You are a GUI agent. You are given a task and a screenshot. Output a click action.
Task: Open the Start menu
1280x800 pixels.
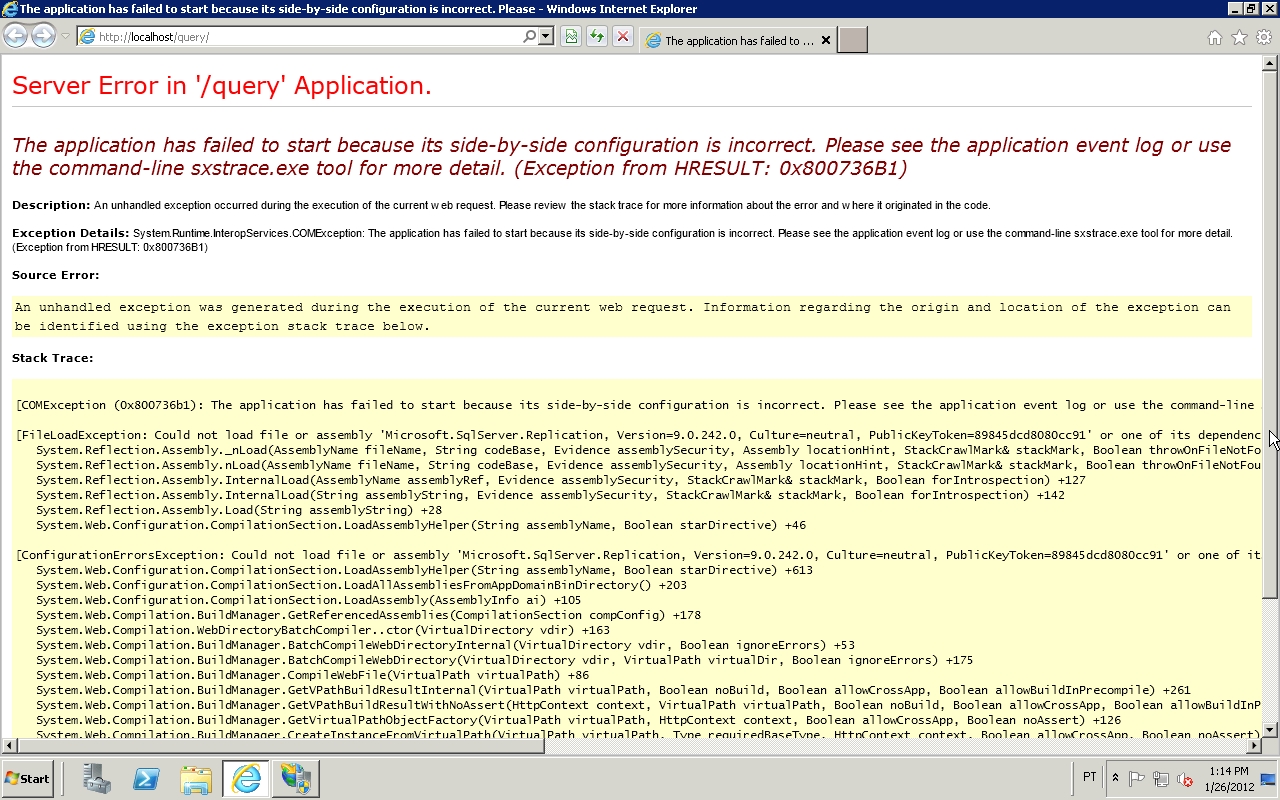click(27, 778)
